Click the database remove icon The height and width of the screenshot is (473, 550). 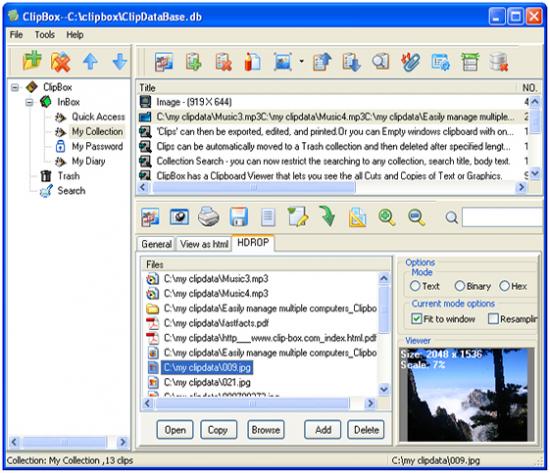pos(499,62)
